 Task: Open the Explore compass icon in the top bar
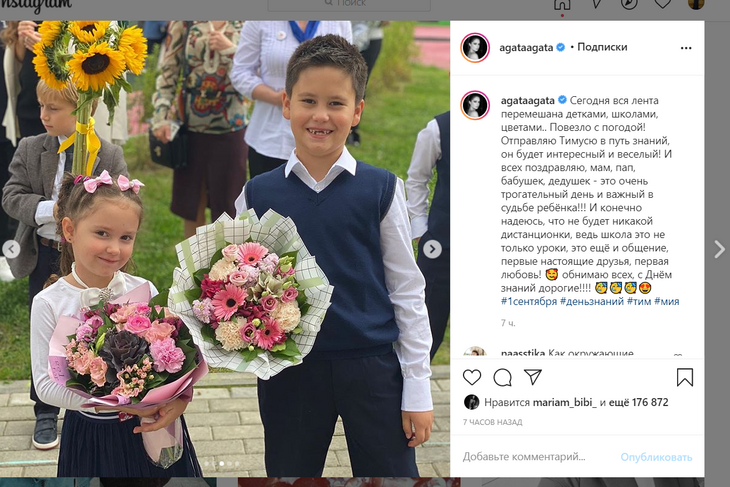tap(629, 4)
